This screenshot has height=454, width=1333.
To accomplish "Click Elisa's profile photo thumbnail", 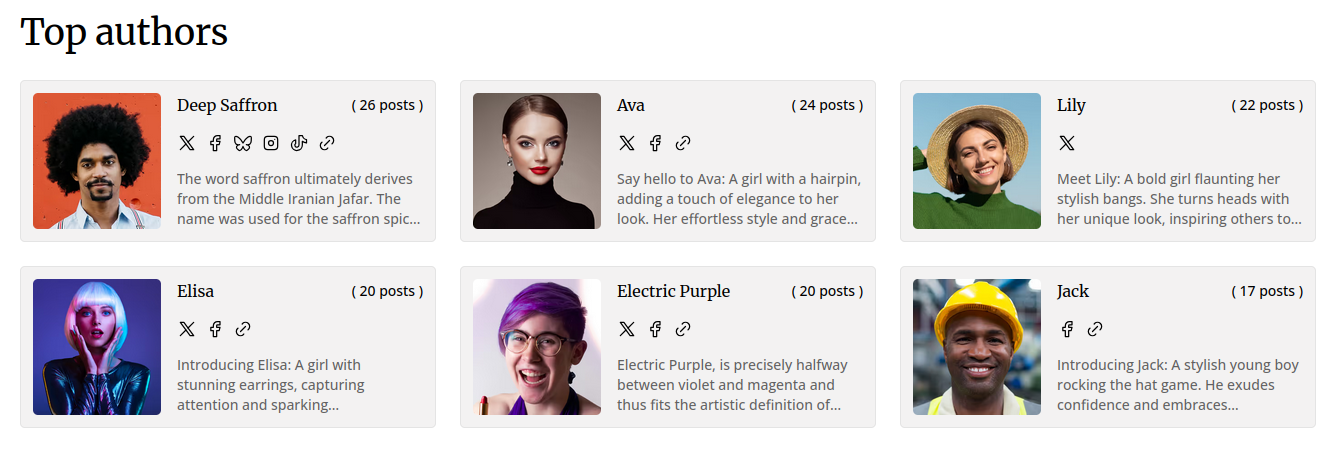I will pyautogui.click(x=97, y=347).
